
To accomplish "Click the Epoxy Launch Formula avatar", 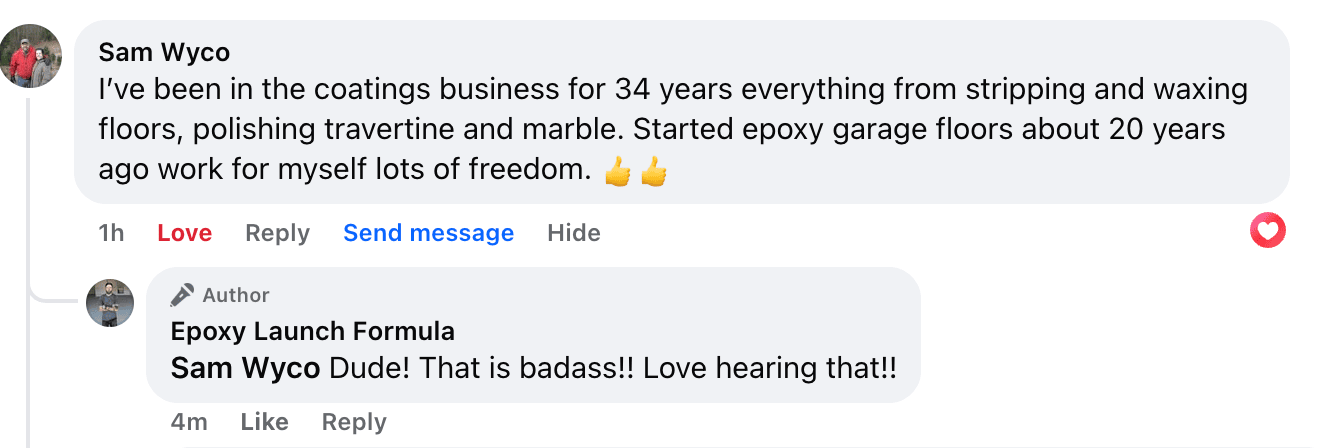I will click(110, 303).
